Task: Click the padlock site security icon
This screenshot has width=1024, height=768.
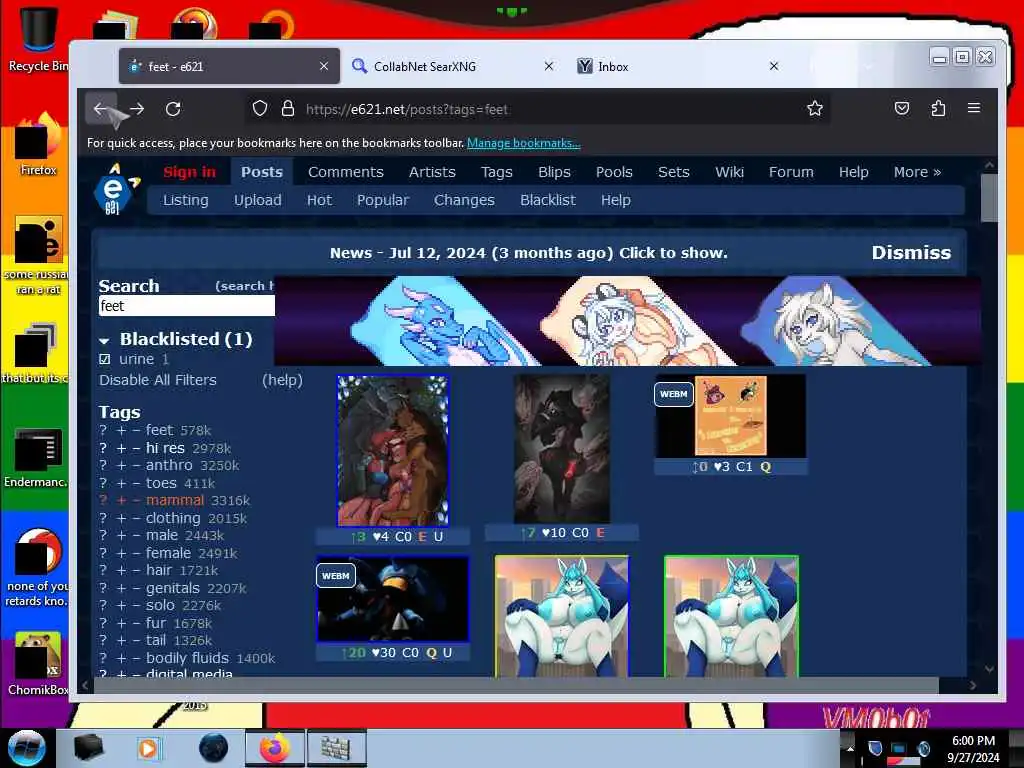Action: [287, 108]
